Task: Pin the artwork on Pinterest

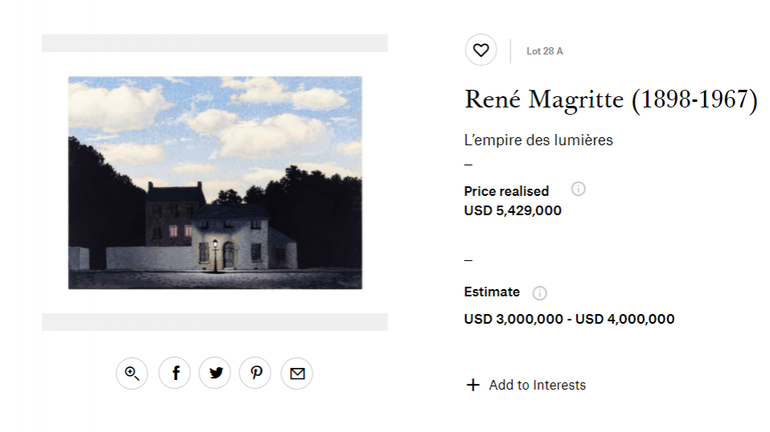Action: point(256,373)
